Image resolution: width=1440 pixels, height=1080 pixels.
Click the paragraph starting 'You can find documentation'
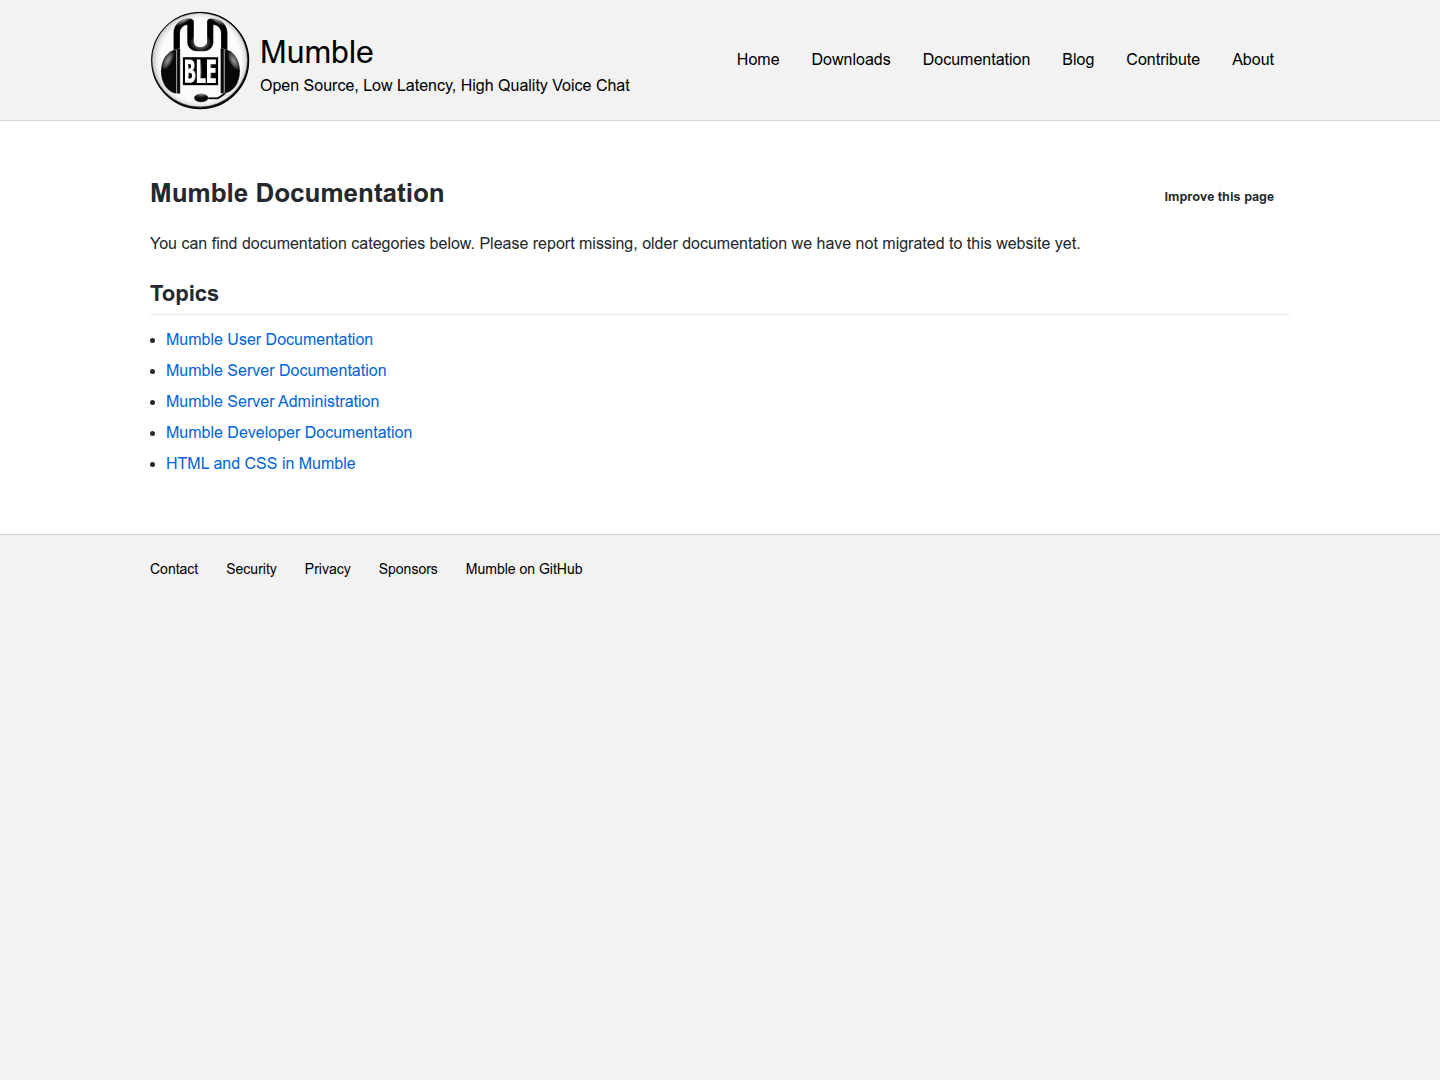point(615,244)
